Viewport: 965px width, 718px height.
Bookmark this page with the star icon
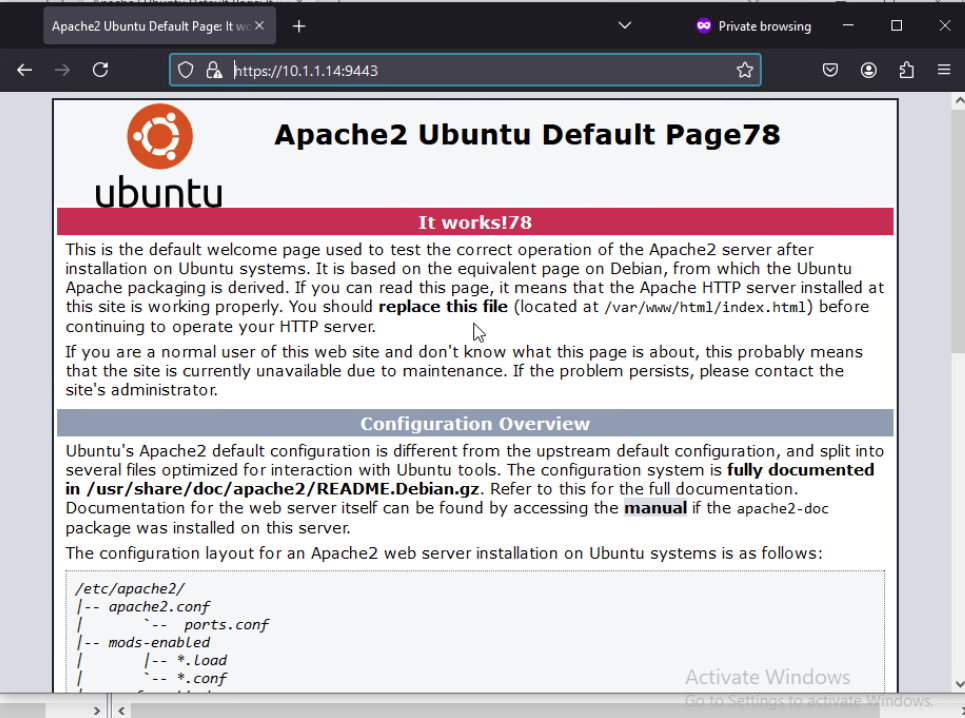[x=745, y=70]
